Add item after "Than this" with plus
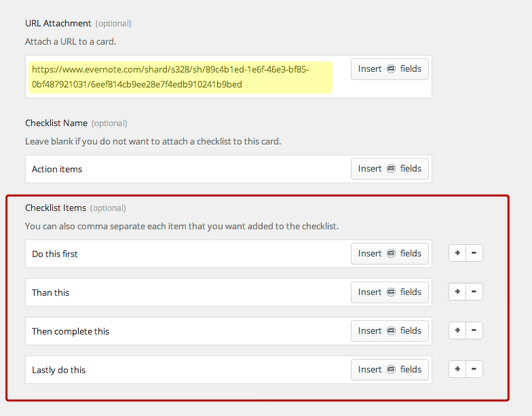This screenshot has width=532, height=416. click(x=457, y=292)
